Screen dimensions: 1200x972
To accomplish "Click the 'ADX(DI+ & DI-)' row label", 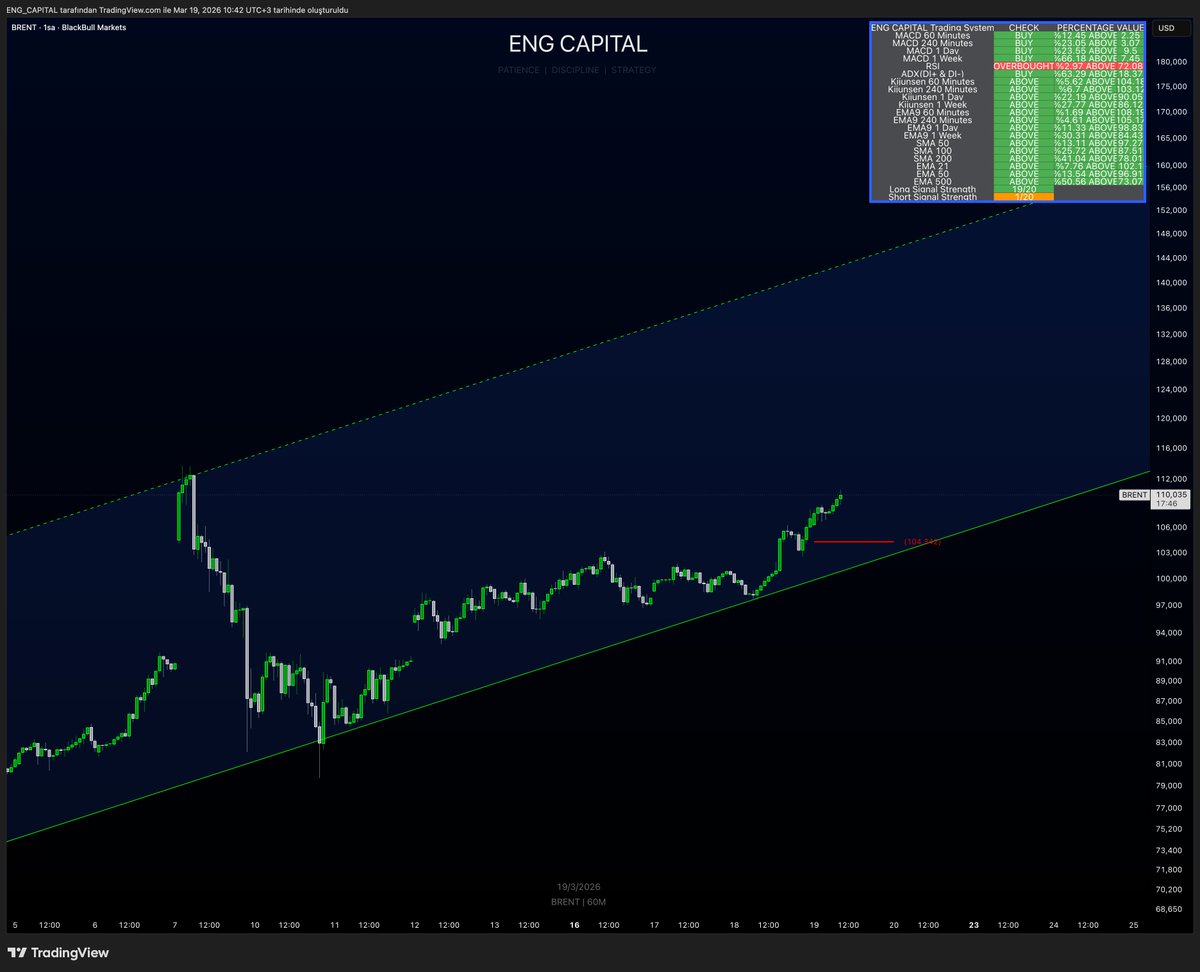I will pos(932,74).
